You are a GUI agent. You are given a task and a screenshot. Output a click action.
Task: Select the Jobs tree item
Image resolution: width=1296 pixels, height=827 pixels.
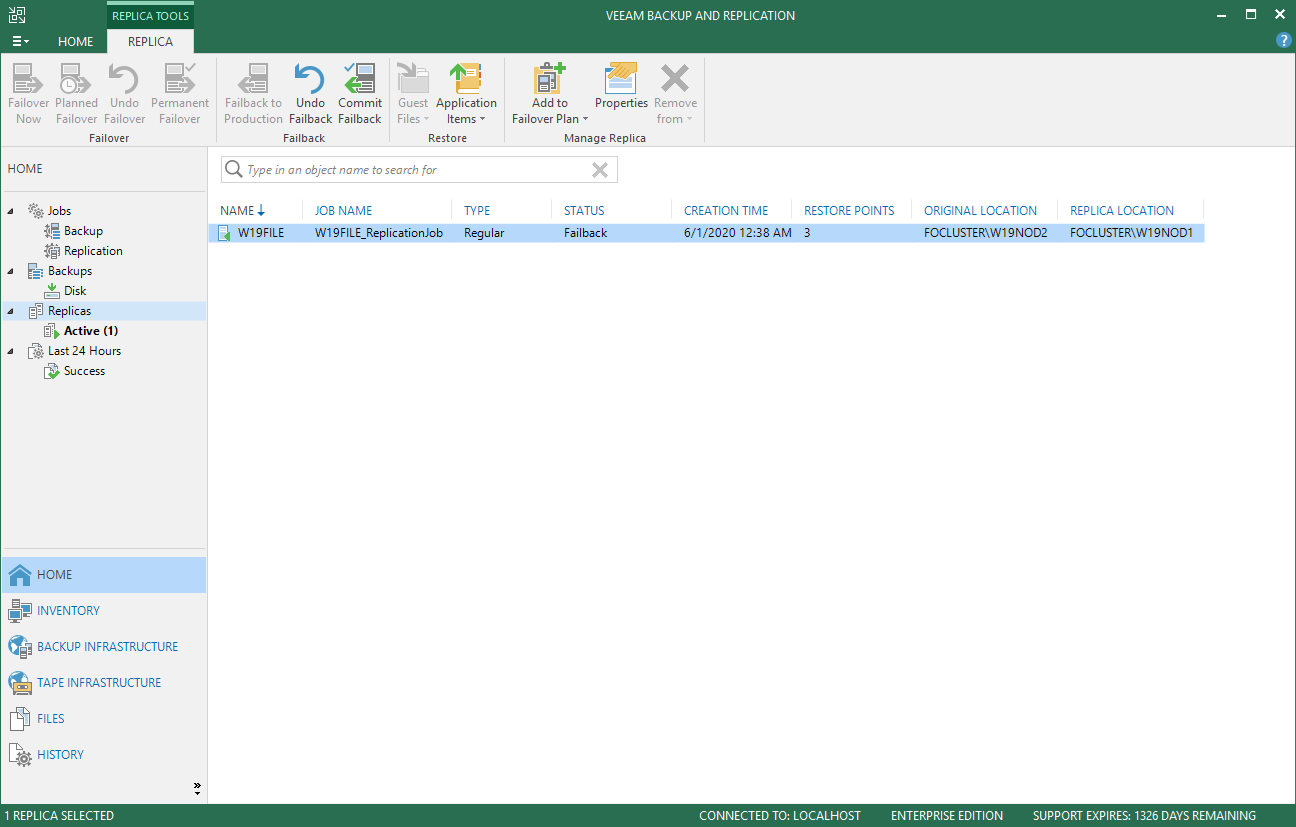pos(59,211)
